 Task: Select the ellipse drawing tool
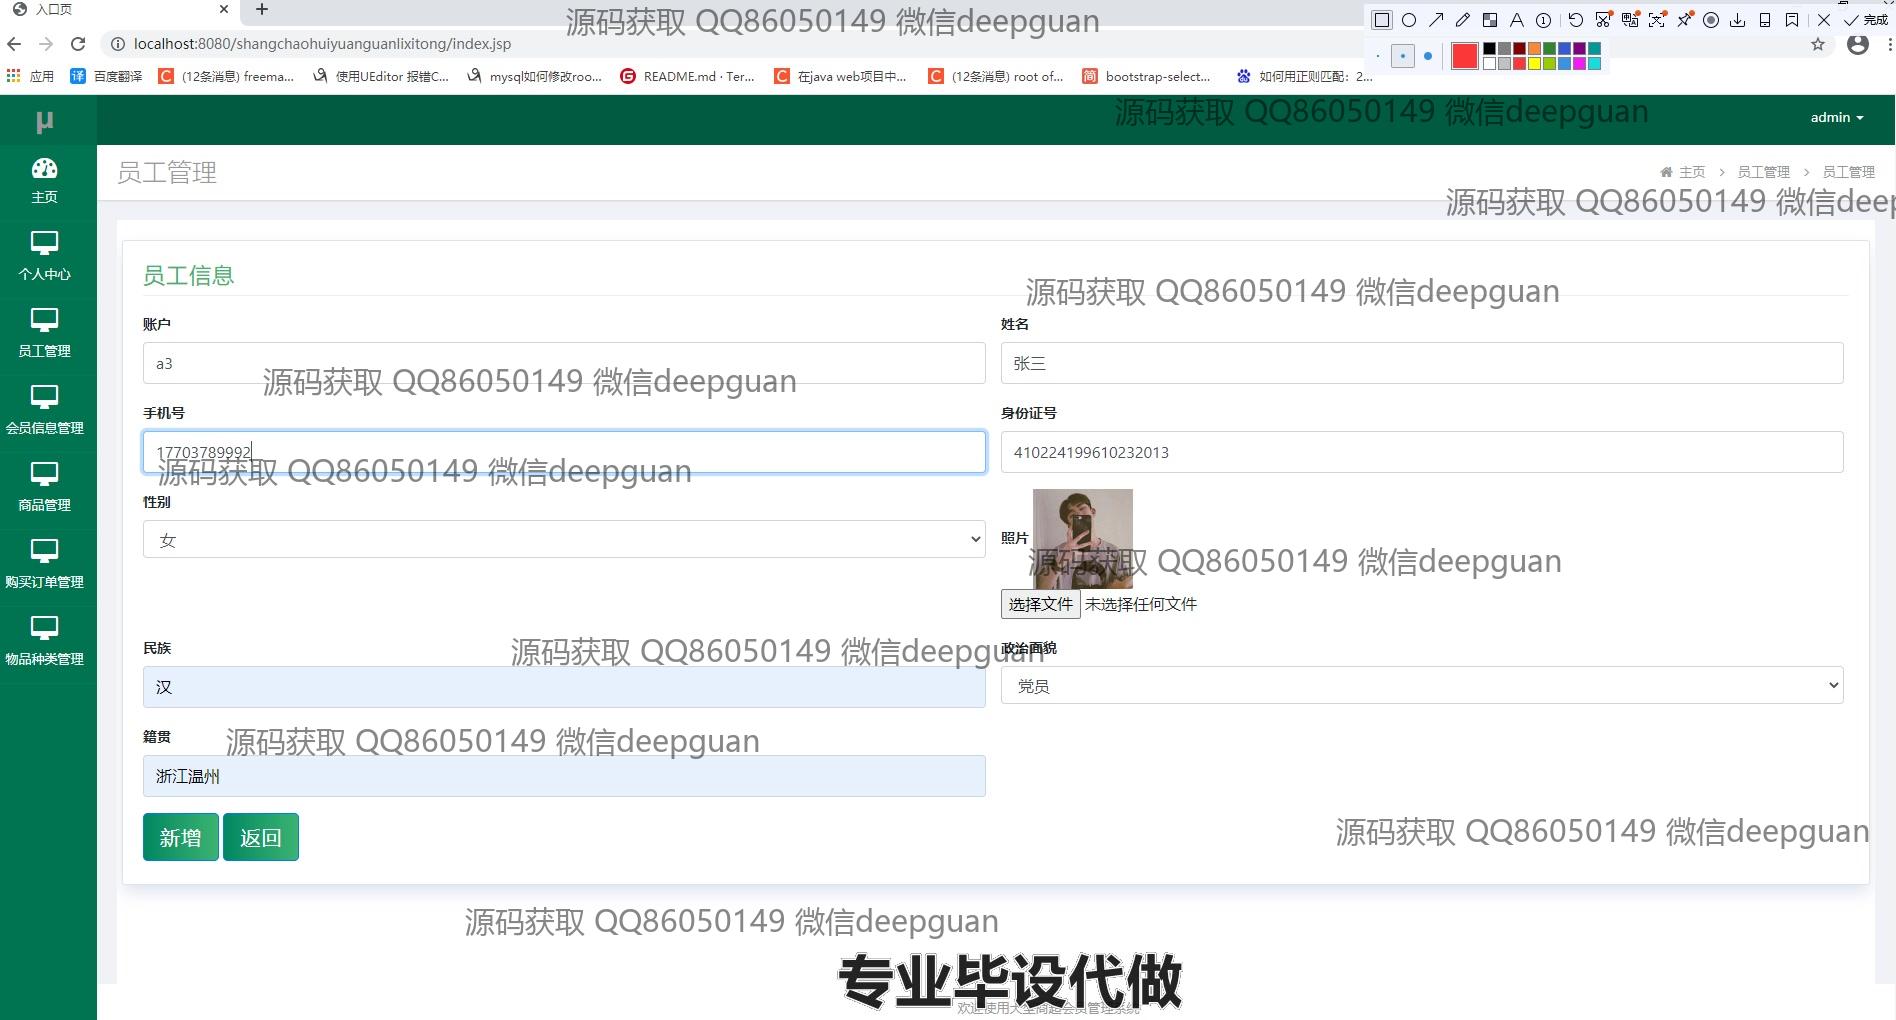(1409, 20)
